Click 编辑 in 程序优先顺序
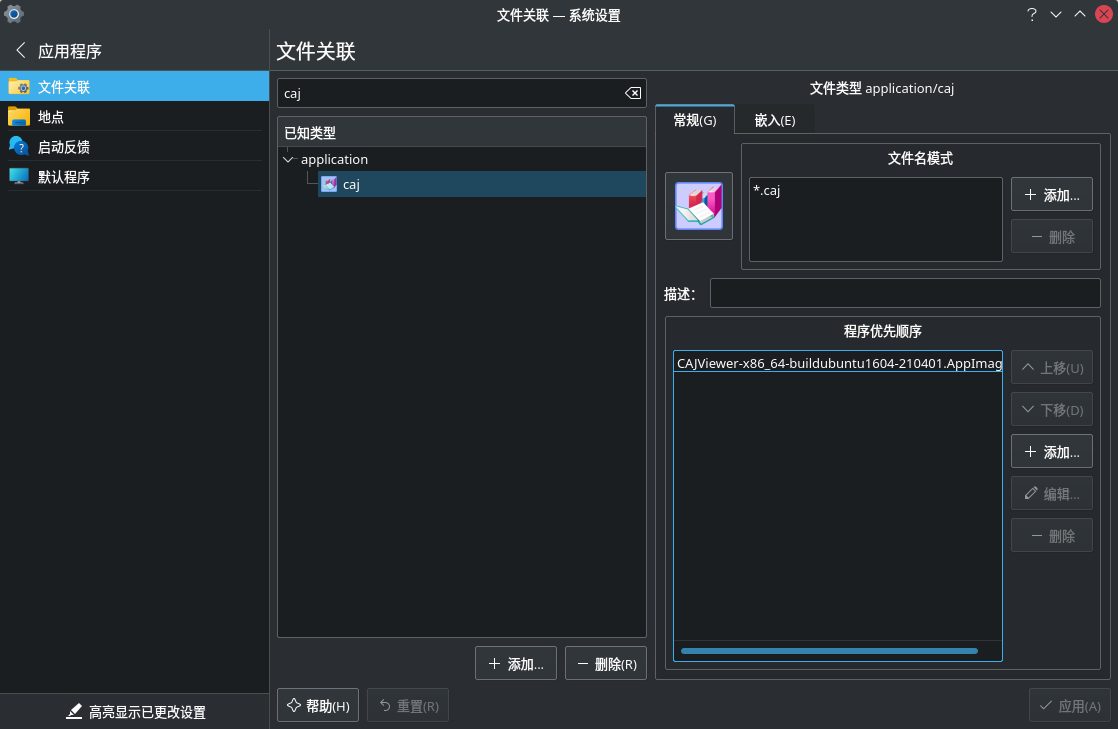1118x729 pixels. [x=1051, y=492]
